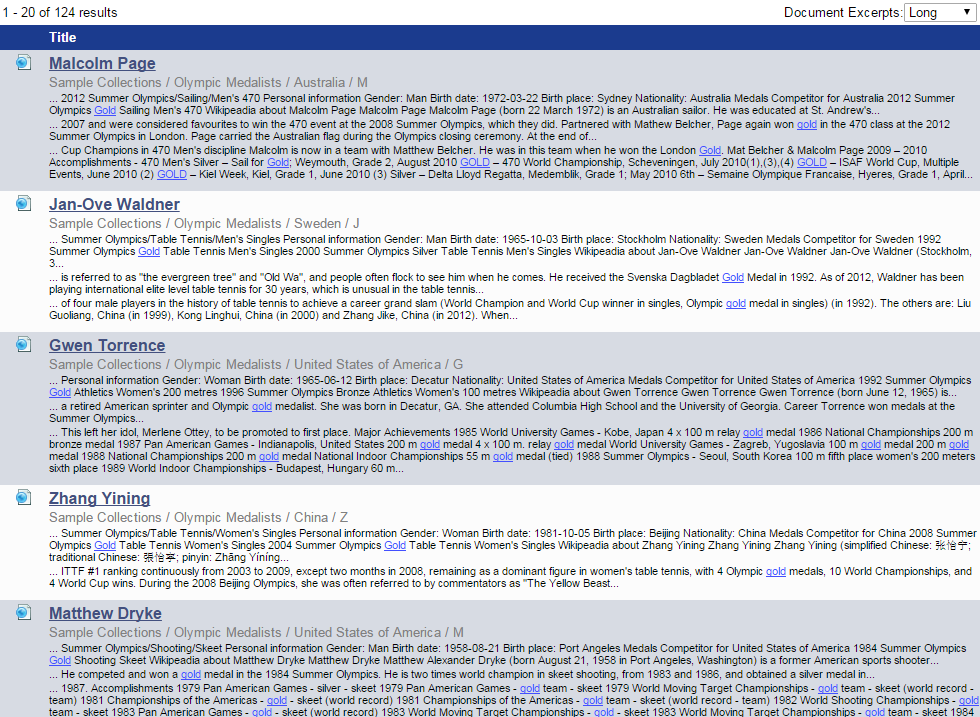The height and width of the screenshot is (717, 980).
Task: Click the document icon beside Malcolm Page
Action: 23,63
